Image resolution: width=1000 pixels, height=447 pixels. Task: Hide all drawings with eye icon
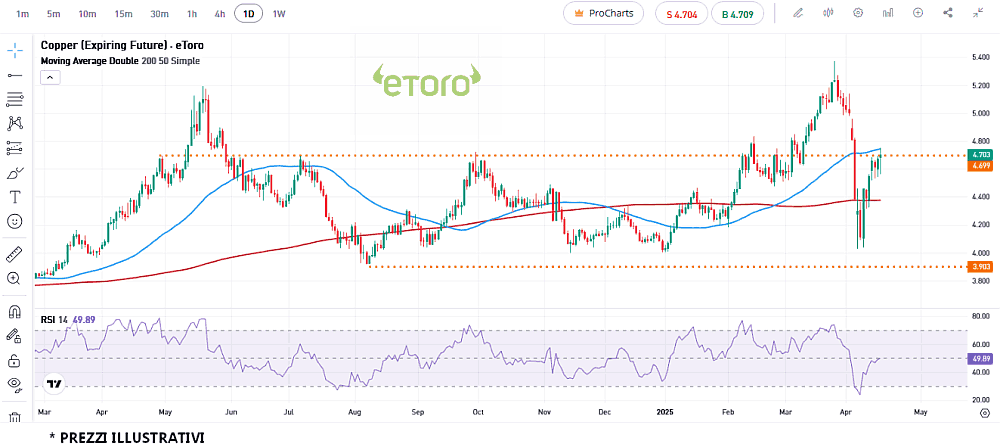15,384
